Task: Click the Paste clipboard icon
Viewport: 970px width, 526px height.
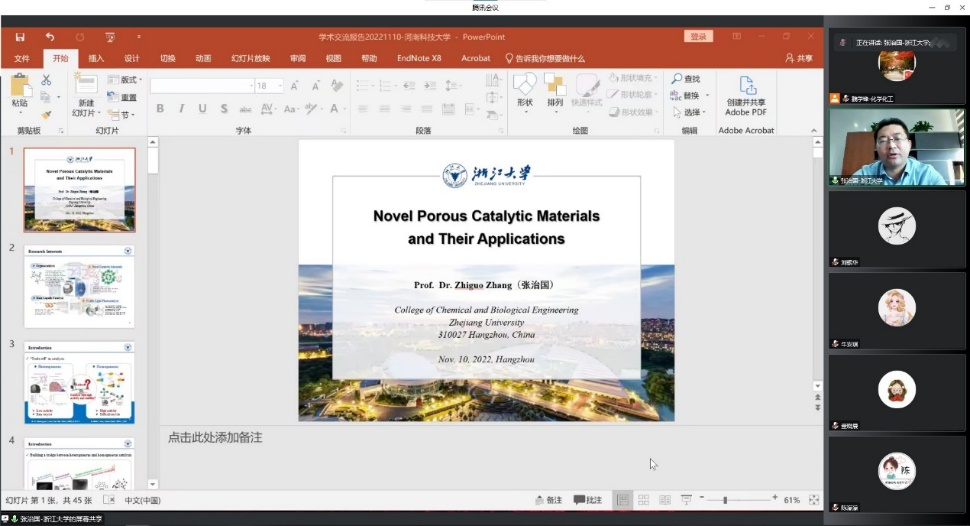Action: 19,87
